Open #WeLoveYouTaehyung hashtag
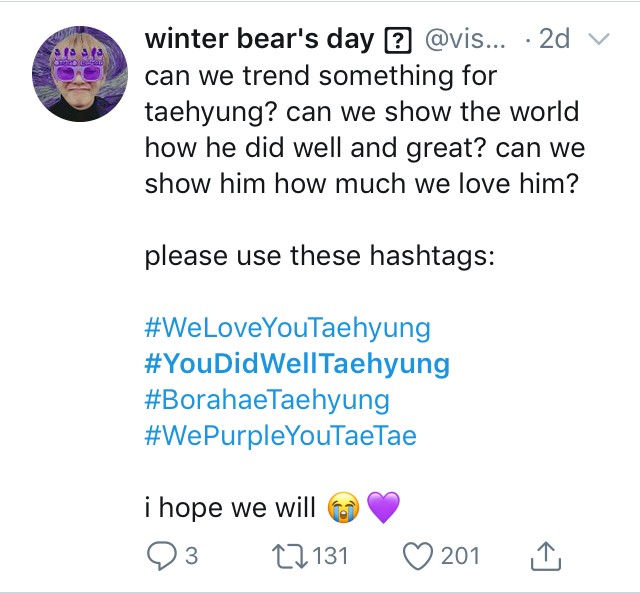The image size is (640, 593). click(x=288, y=328)
